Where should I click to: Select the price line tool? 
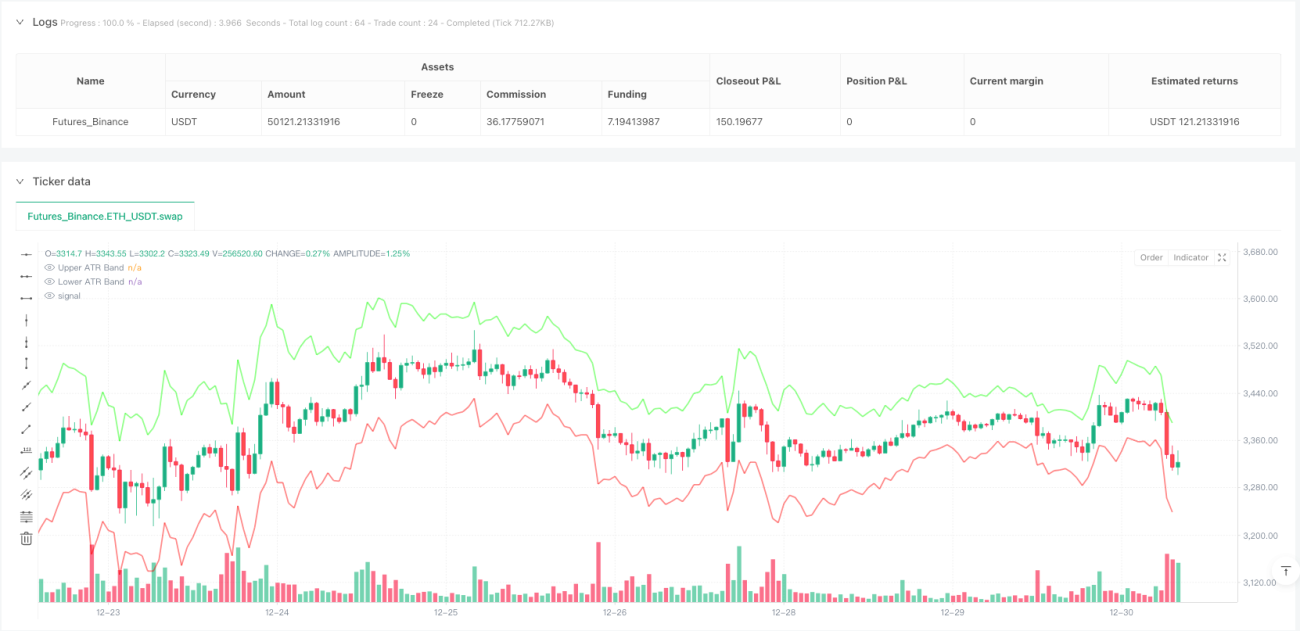(x=26, y=451)
